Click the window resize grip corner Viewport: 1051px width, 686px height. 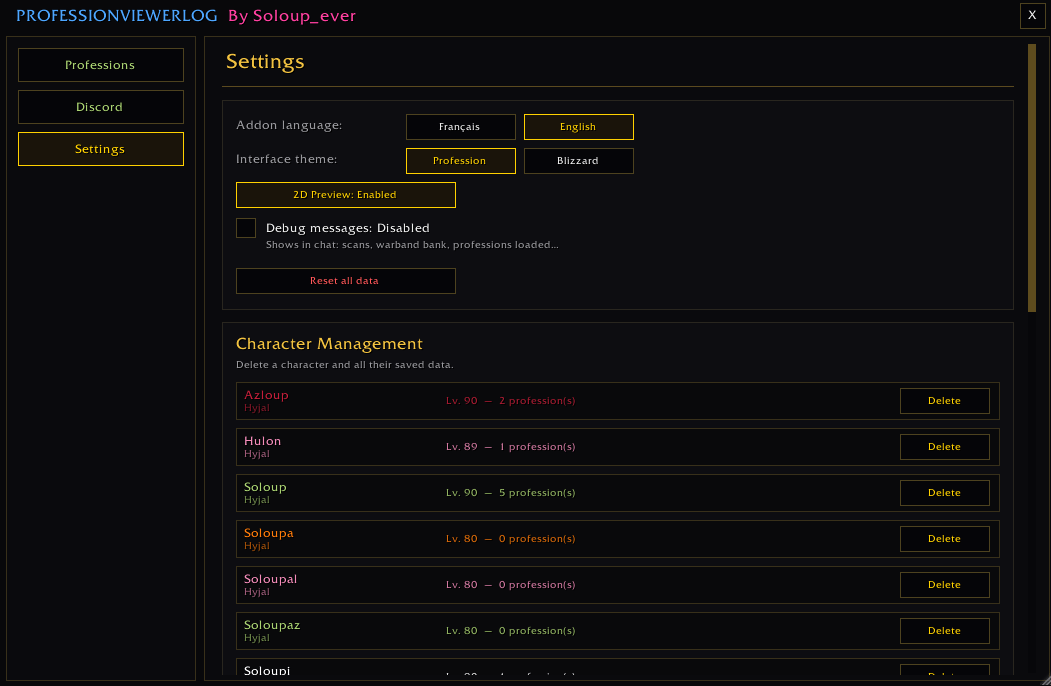point(1045,680)
